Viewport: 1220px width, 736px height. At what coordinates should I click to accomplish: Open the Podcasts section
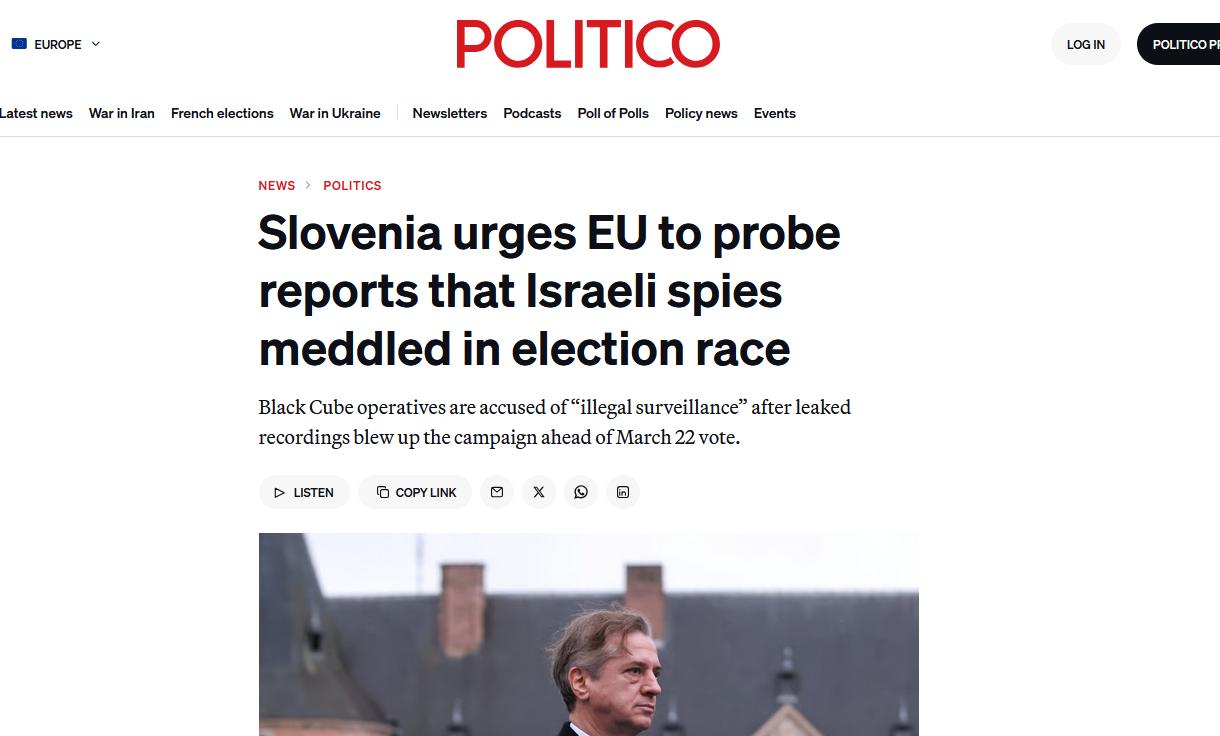[532, 113]
